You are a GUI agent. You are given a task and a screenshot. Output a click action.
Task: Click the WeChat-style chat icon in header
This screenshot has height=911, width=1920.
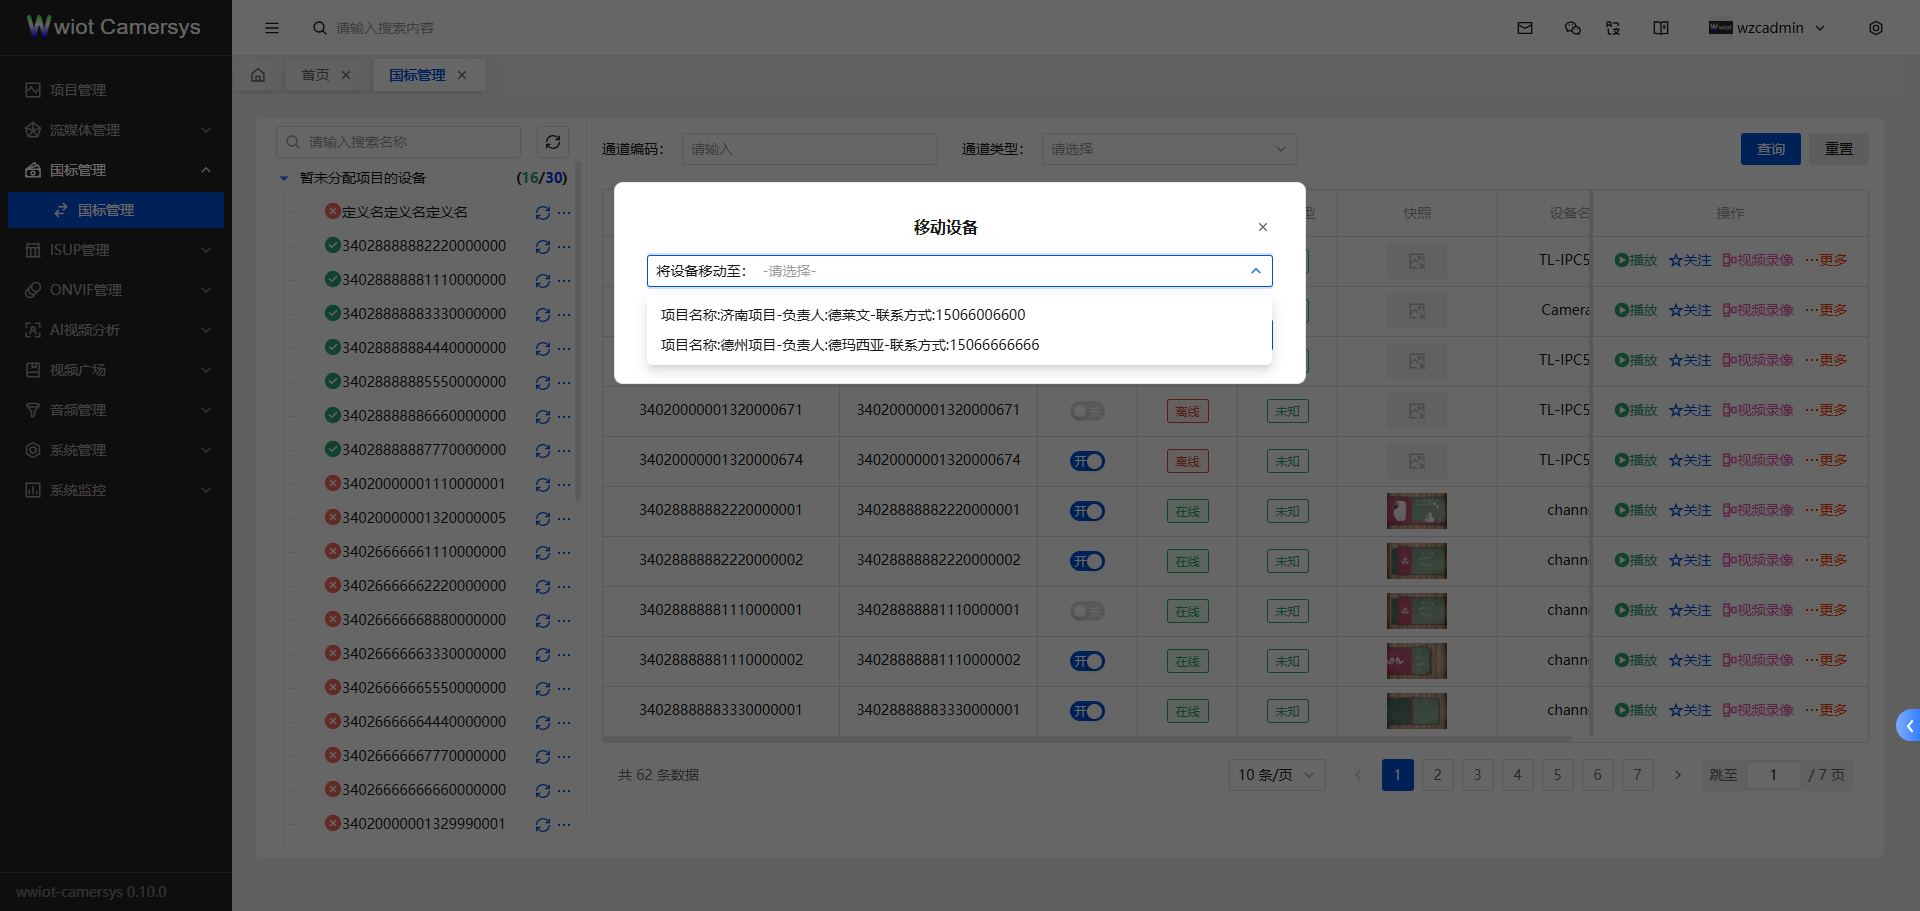[x=1572, y=28]
